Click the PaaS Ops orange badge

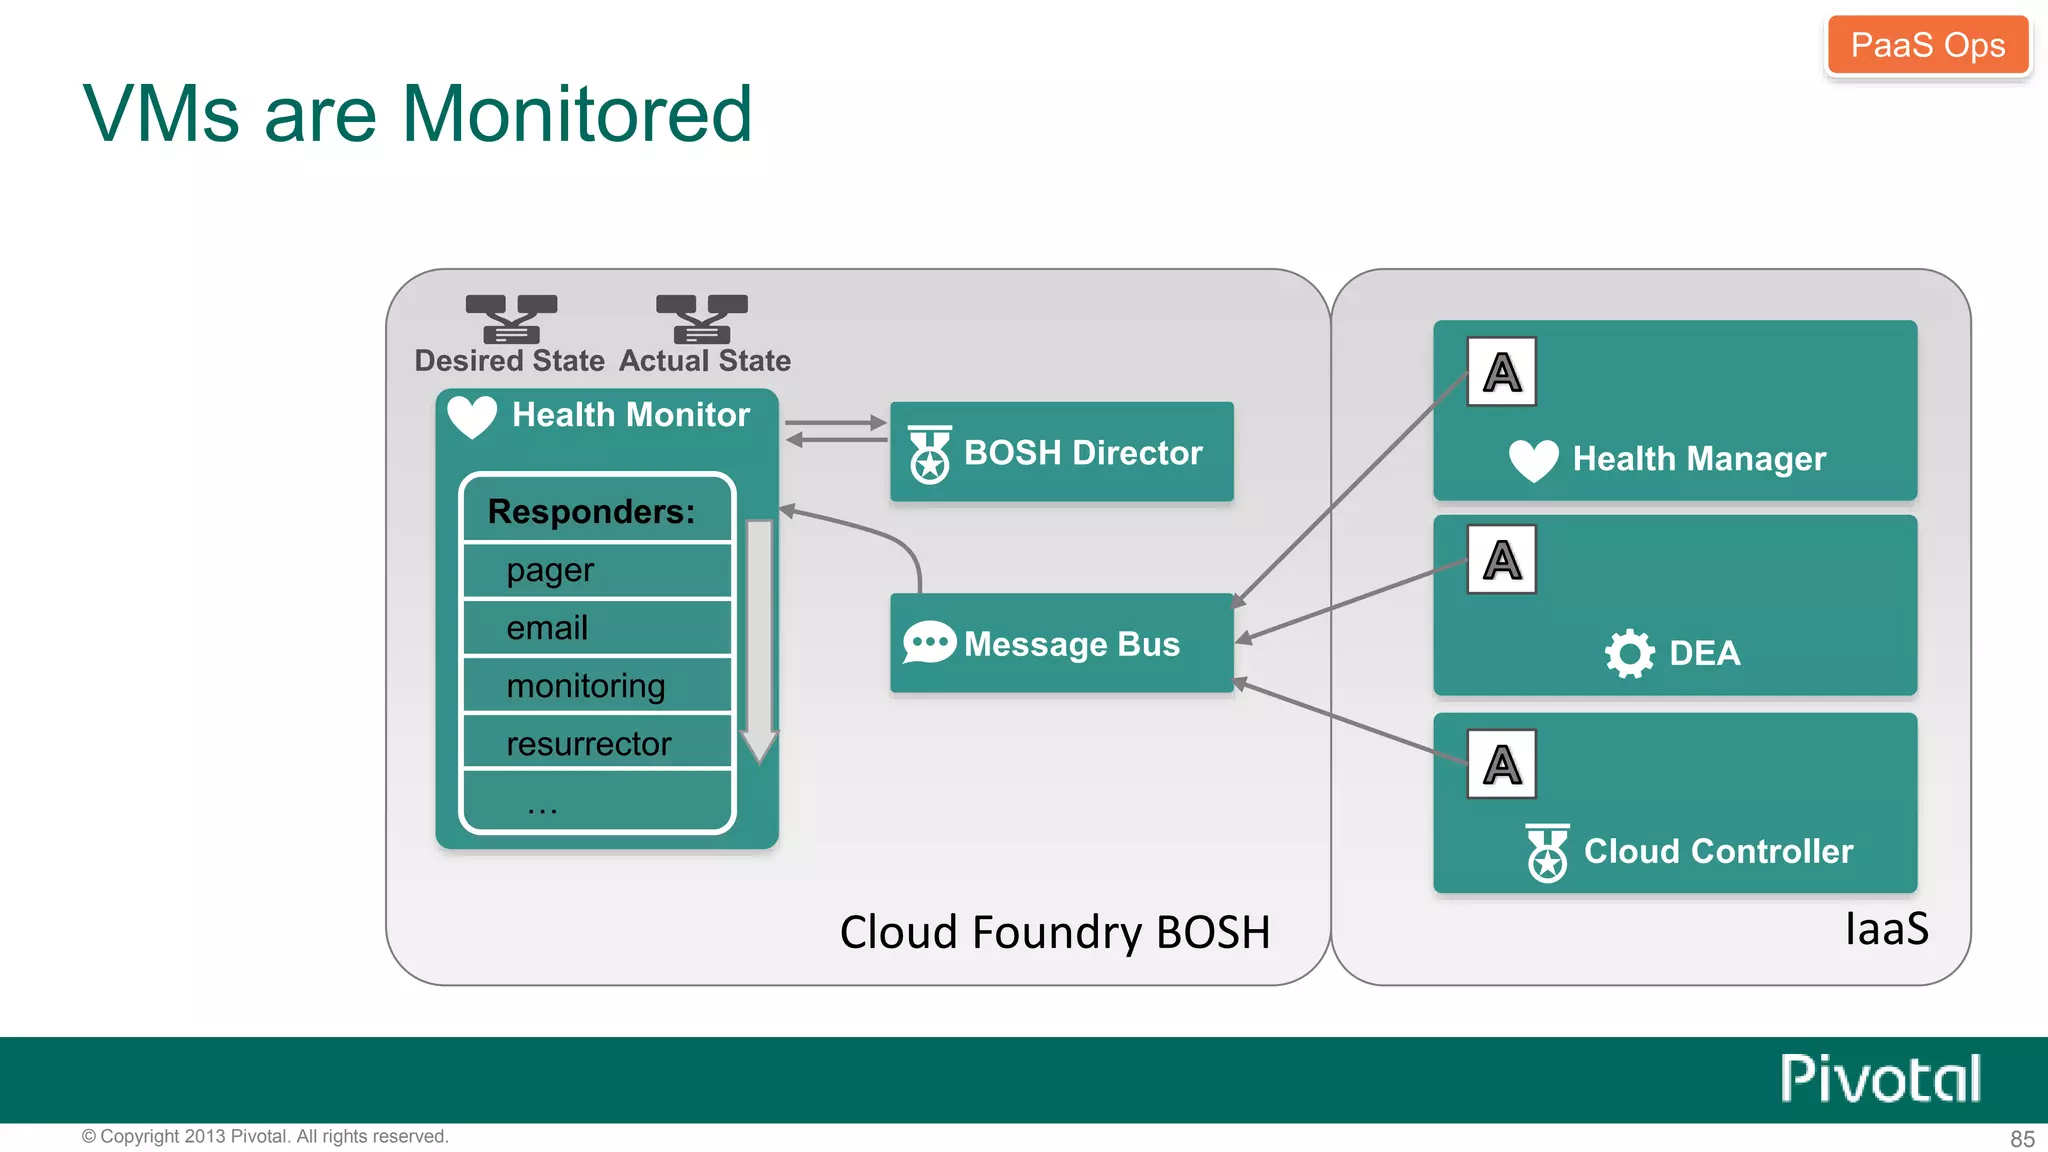[1927, 46]
